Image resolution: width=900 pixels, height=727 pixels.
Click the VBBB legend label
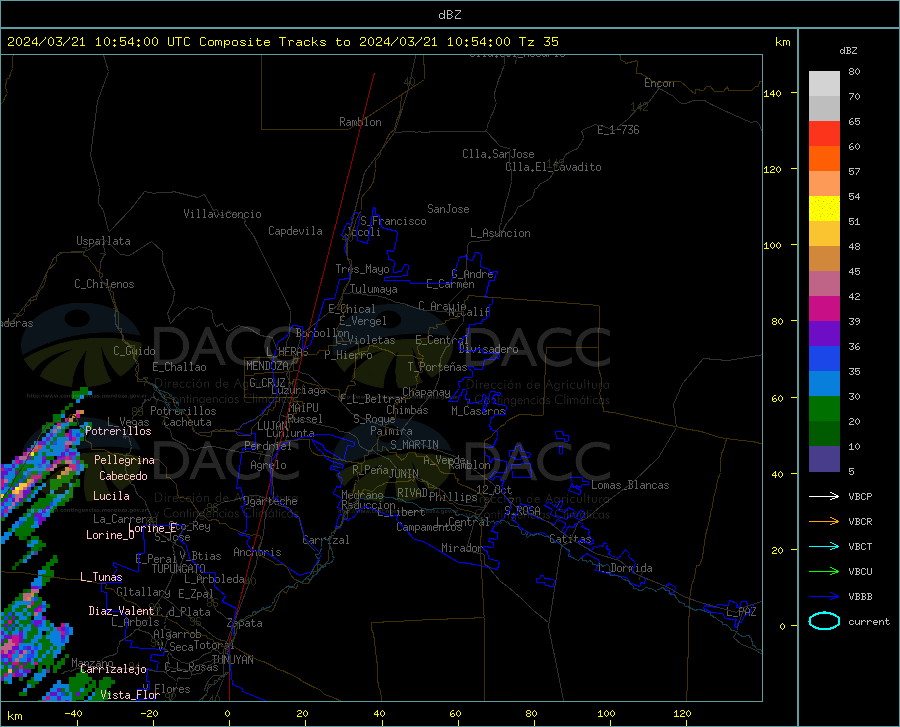coord(860,597)
